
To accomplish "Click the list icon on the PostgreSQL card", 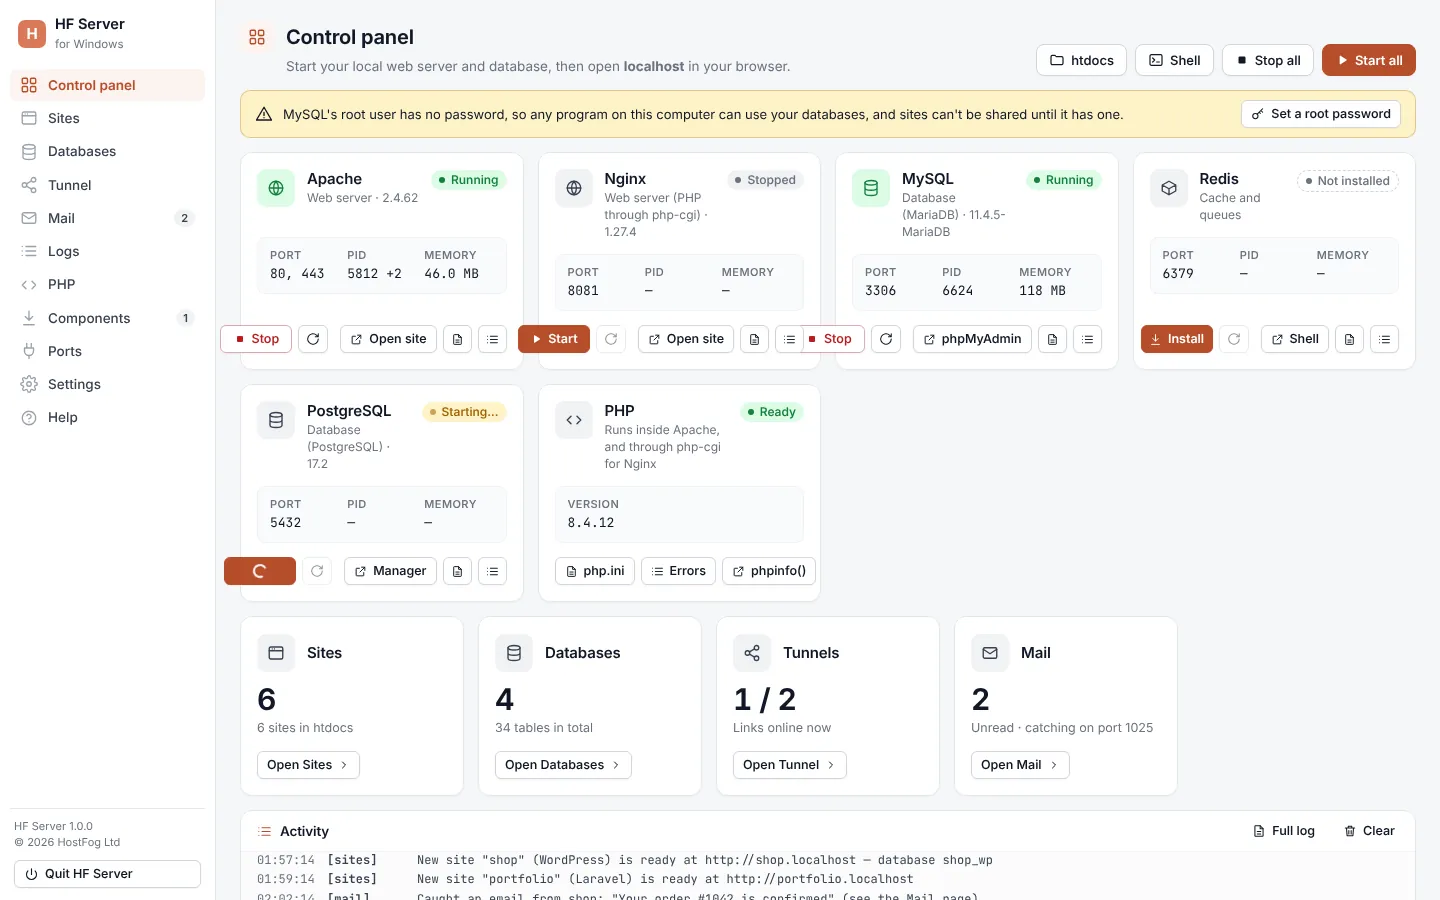I will click(492, 571).
